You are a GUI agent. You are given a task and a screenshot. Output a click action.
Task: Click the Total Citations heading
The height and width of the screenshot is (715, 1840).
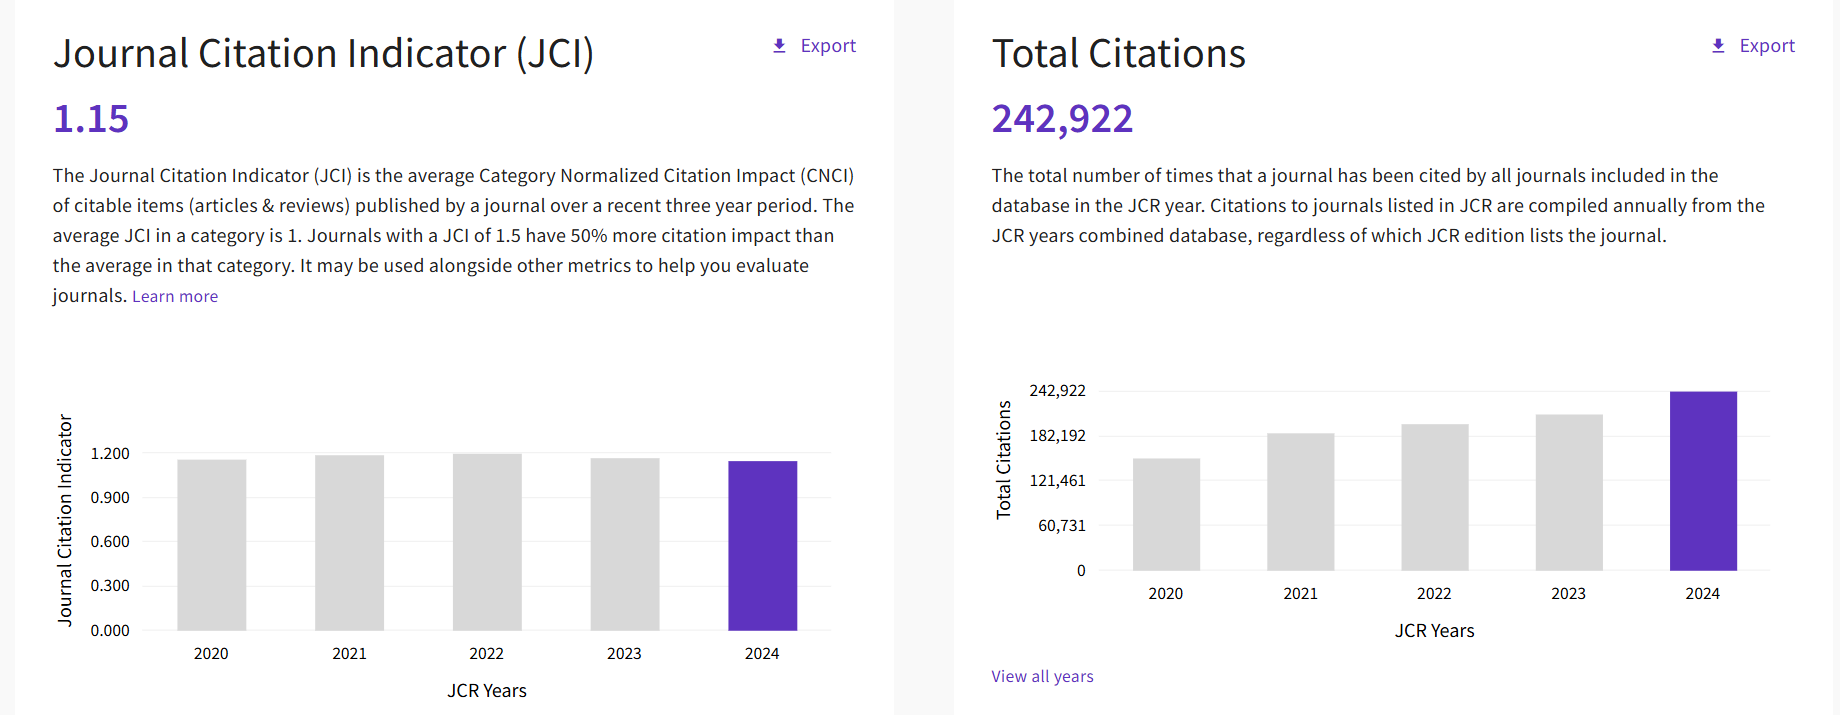pyautogui.click(x=1118, y=54)
